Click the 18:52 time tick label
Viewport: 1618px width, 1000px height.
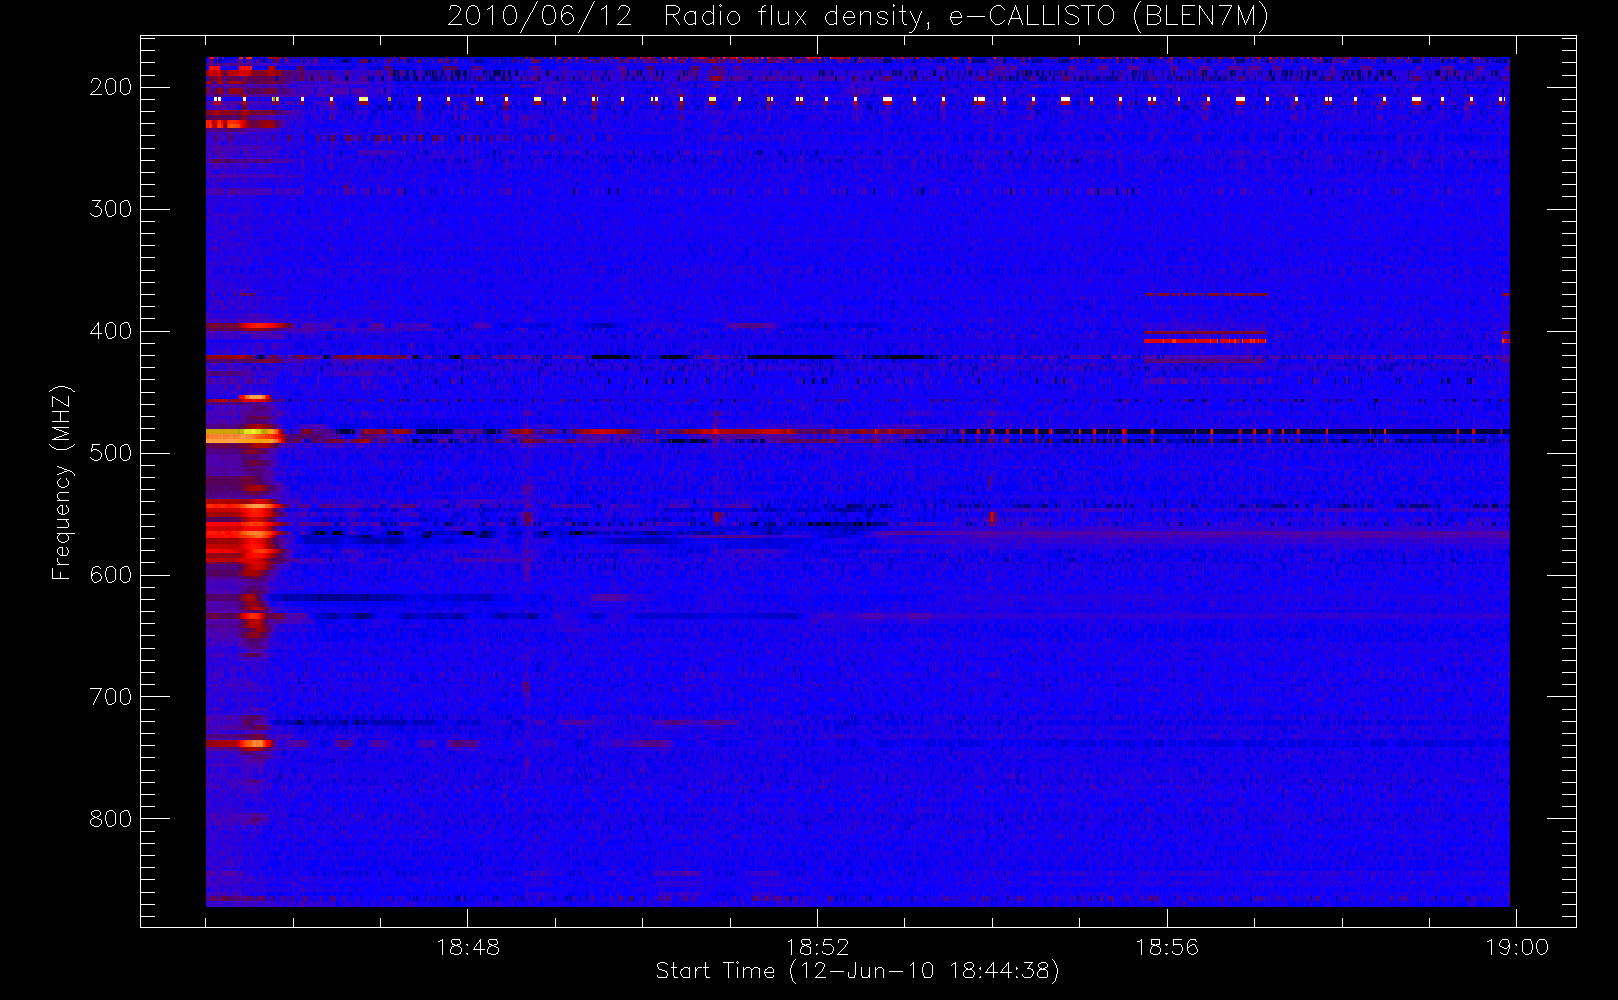pyautogui.click(x=817, y=947)
